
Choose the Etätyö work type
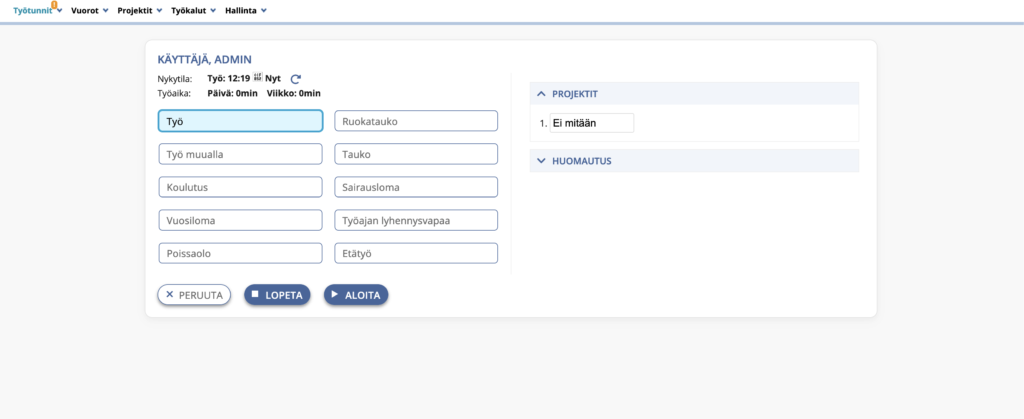415,253
